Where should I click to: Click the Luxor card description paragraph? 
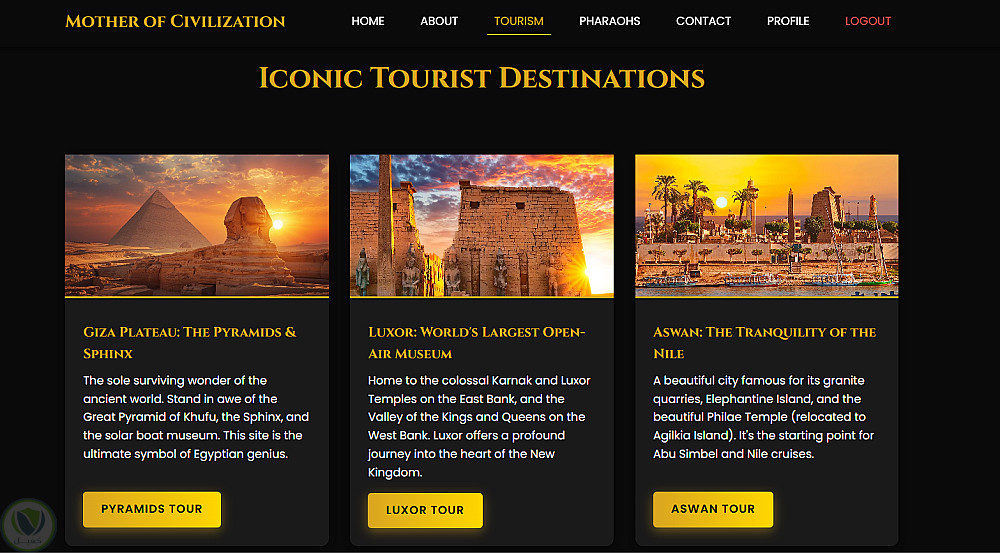pyautogui.click(x=480, y=426)
